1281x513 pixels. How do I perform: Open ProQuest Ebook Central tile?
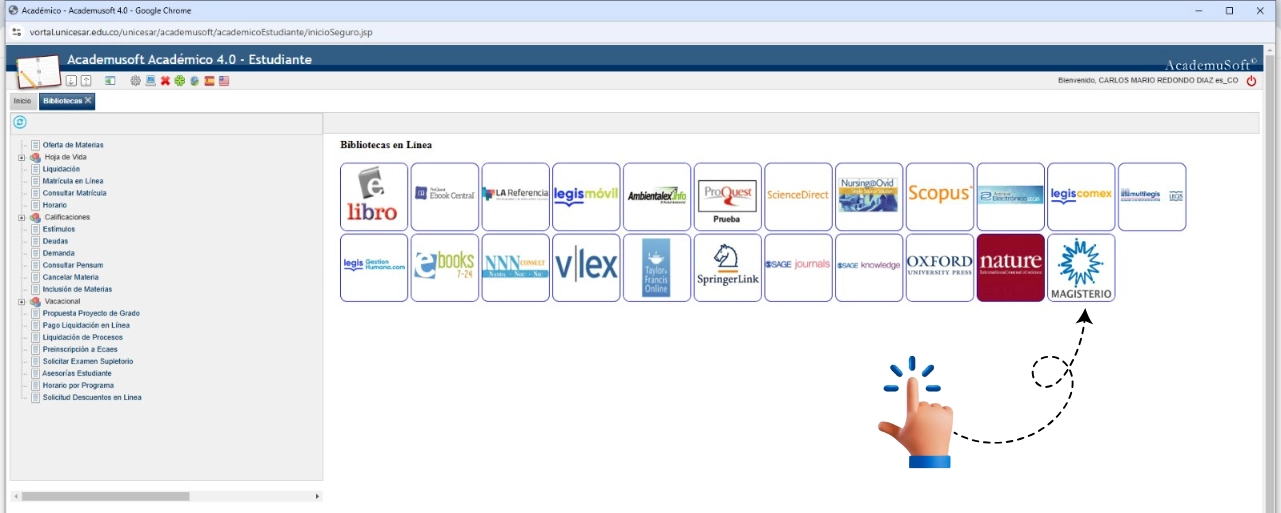click(445, 197)
